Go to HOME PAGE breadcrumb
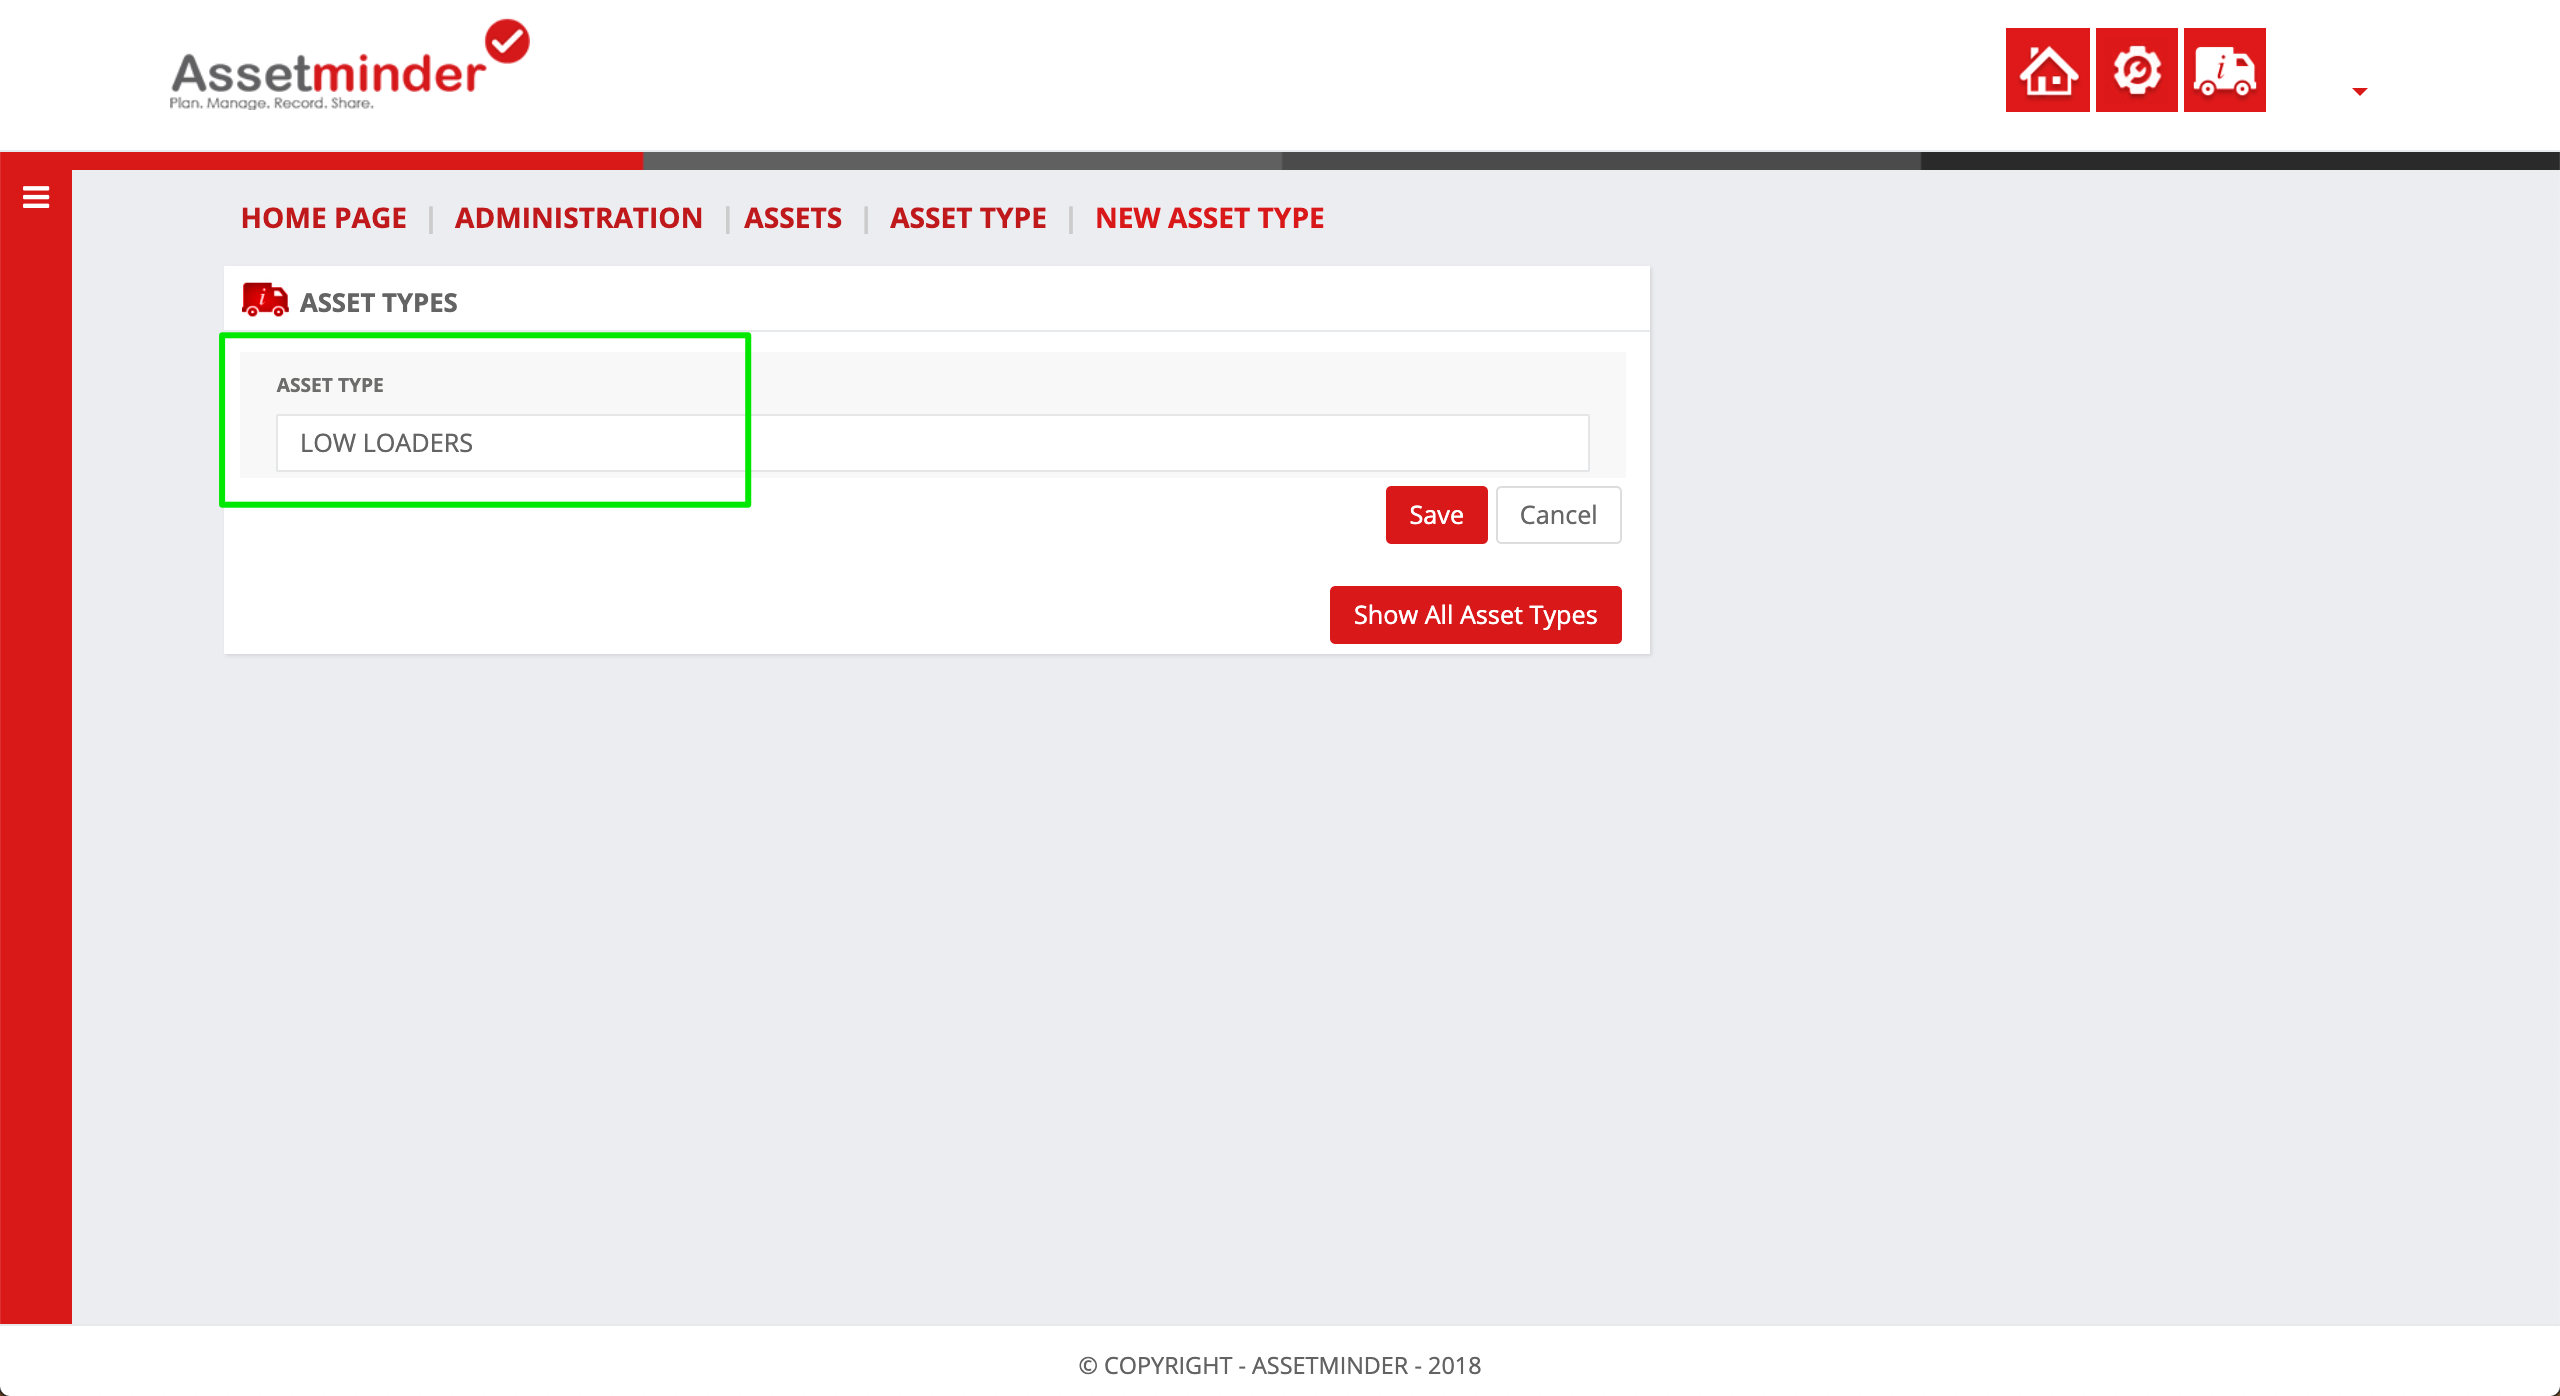 click(323, 218)
